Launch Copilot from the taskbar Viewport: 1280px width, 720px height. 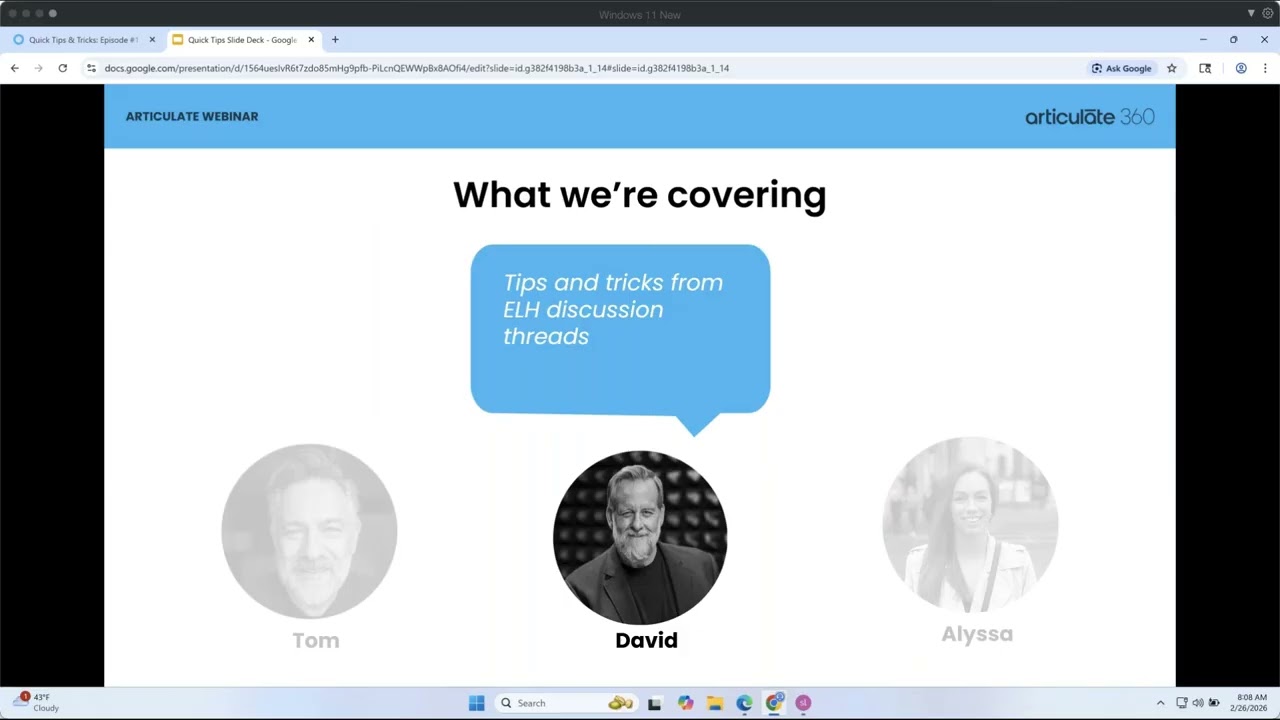[x=685, y=703]
